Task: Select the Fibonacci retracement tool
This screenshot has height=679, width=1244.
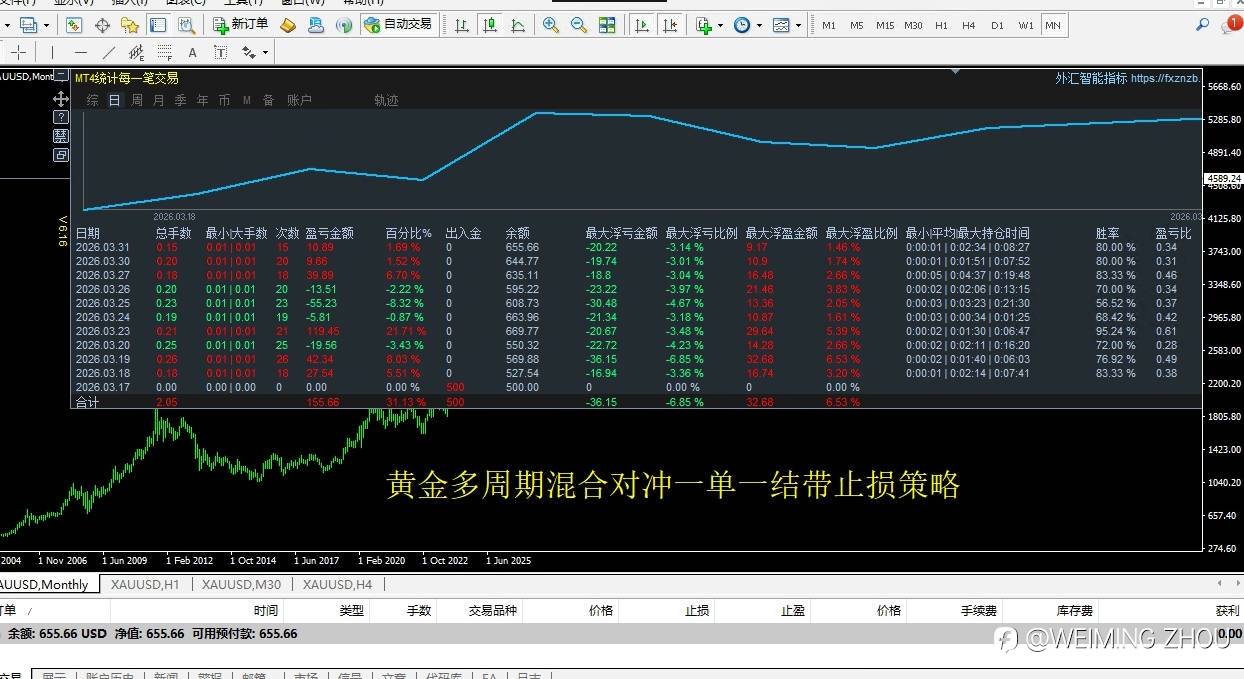Action: (x=165, y=52)
